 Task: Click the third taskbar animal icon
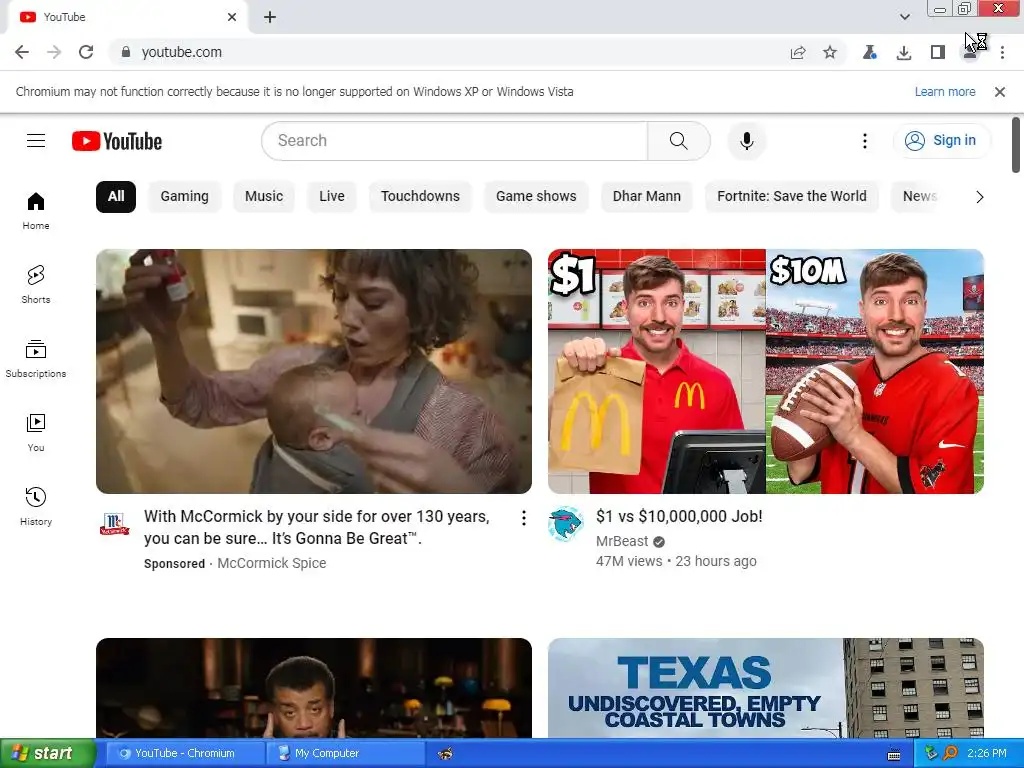[445, 753]
